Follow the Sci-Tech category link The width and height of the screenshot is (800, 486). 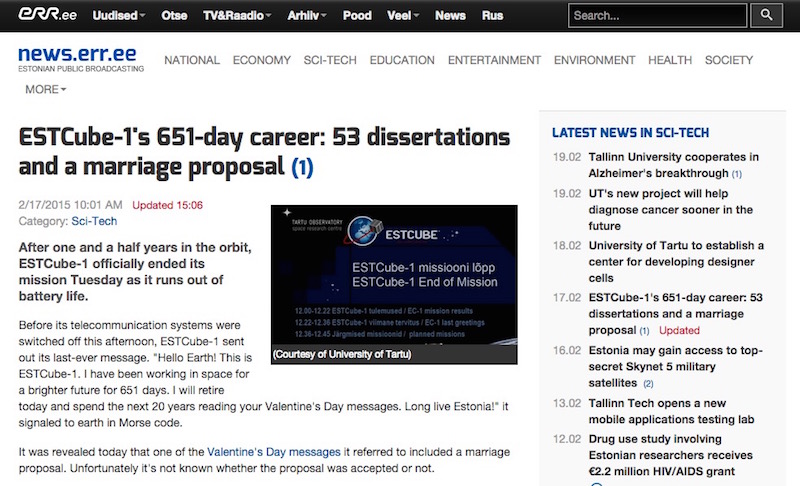pyautogui.click(x=94, y=221)
